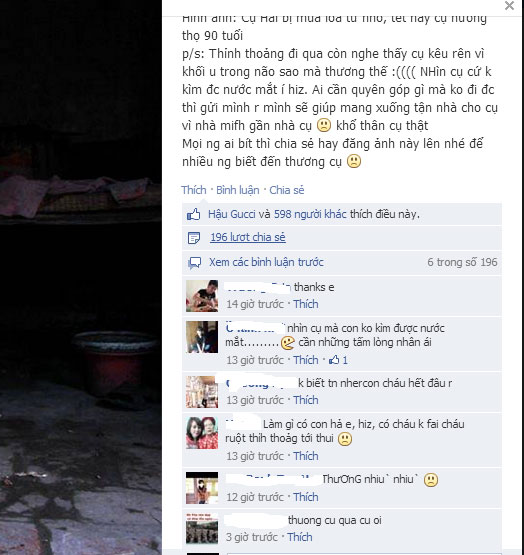Click avatar beside 'thuong cu qua' comment

[202, 529]
